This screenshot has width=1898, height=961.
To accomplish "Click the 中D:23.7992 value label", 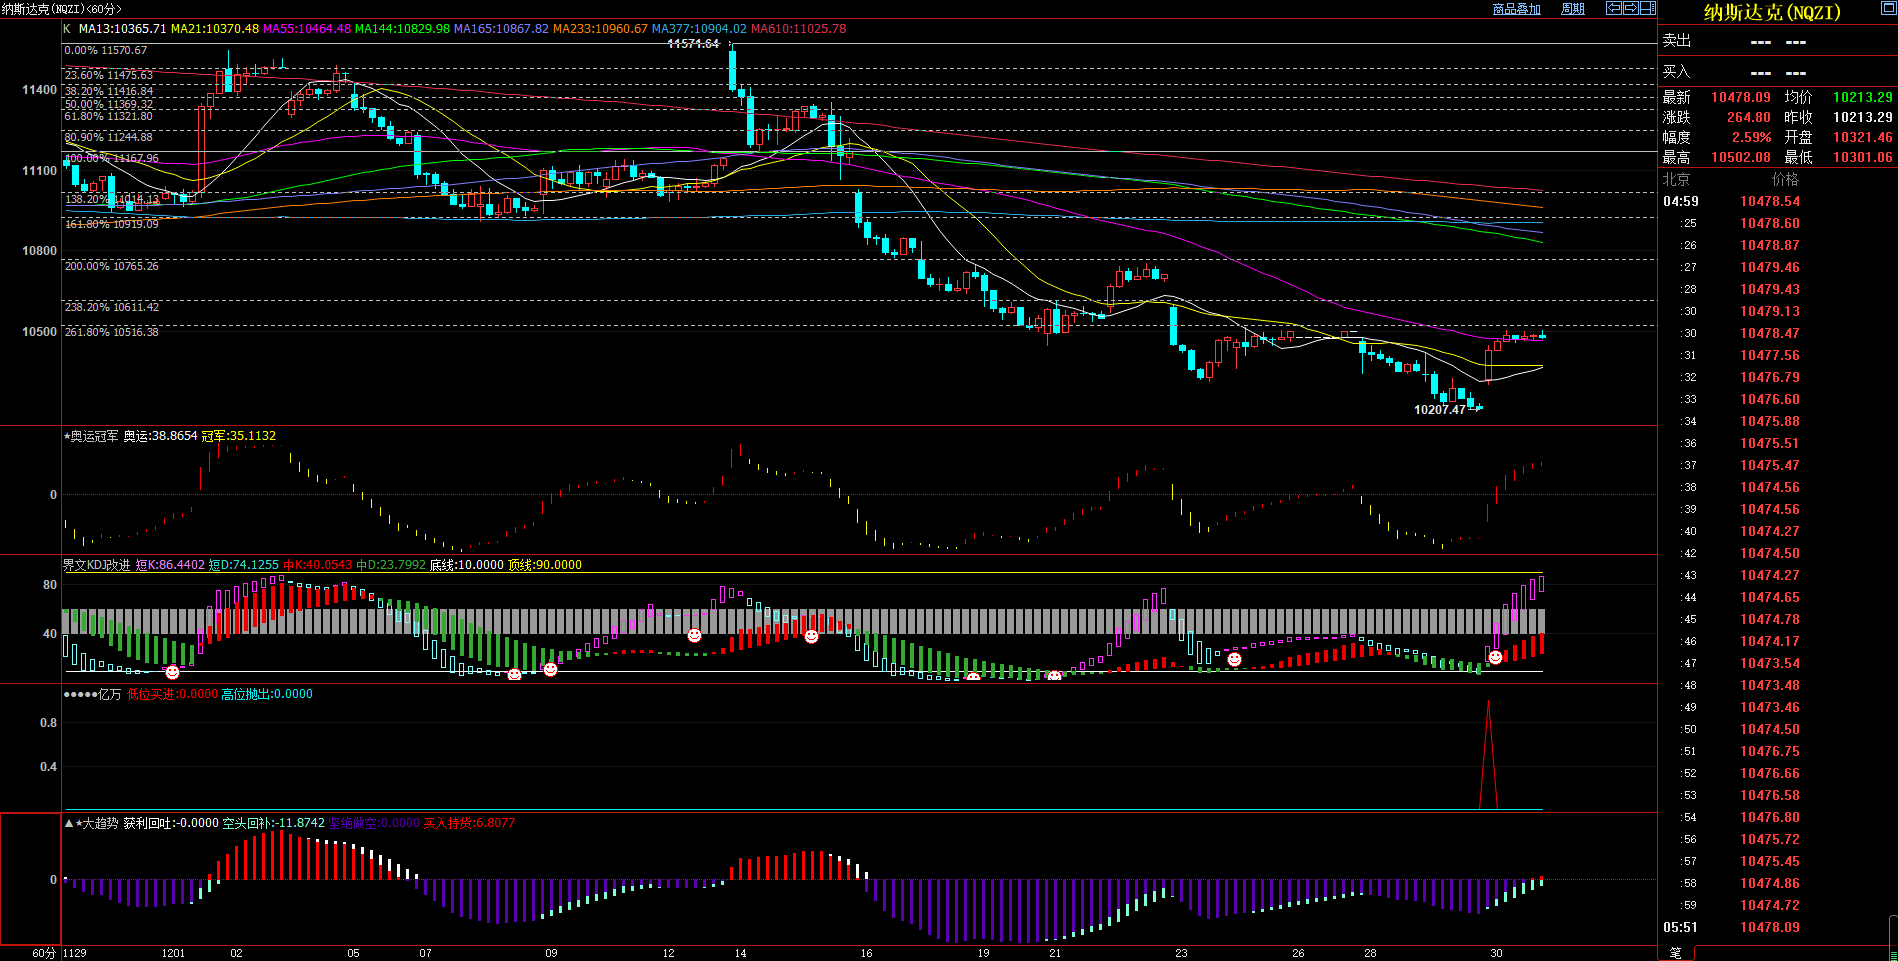I will [391, 565].
